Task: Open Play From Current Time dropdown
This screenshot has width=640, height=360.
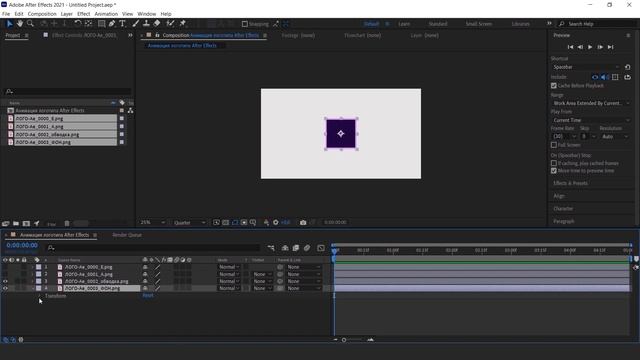Action: 591,120
